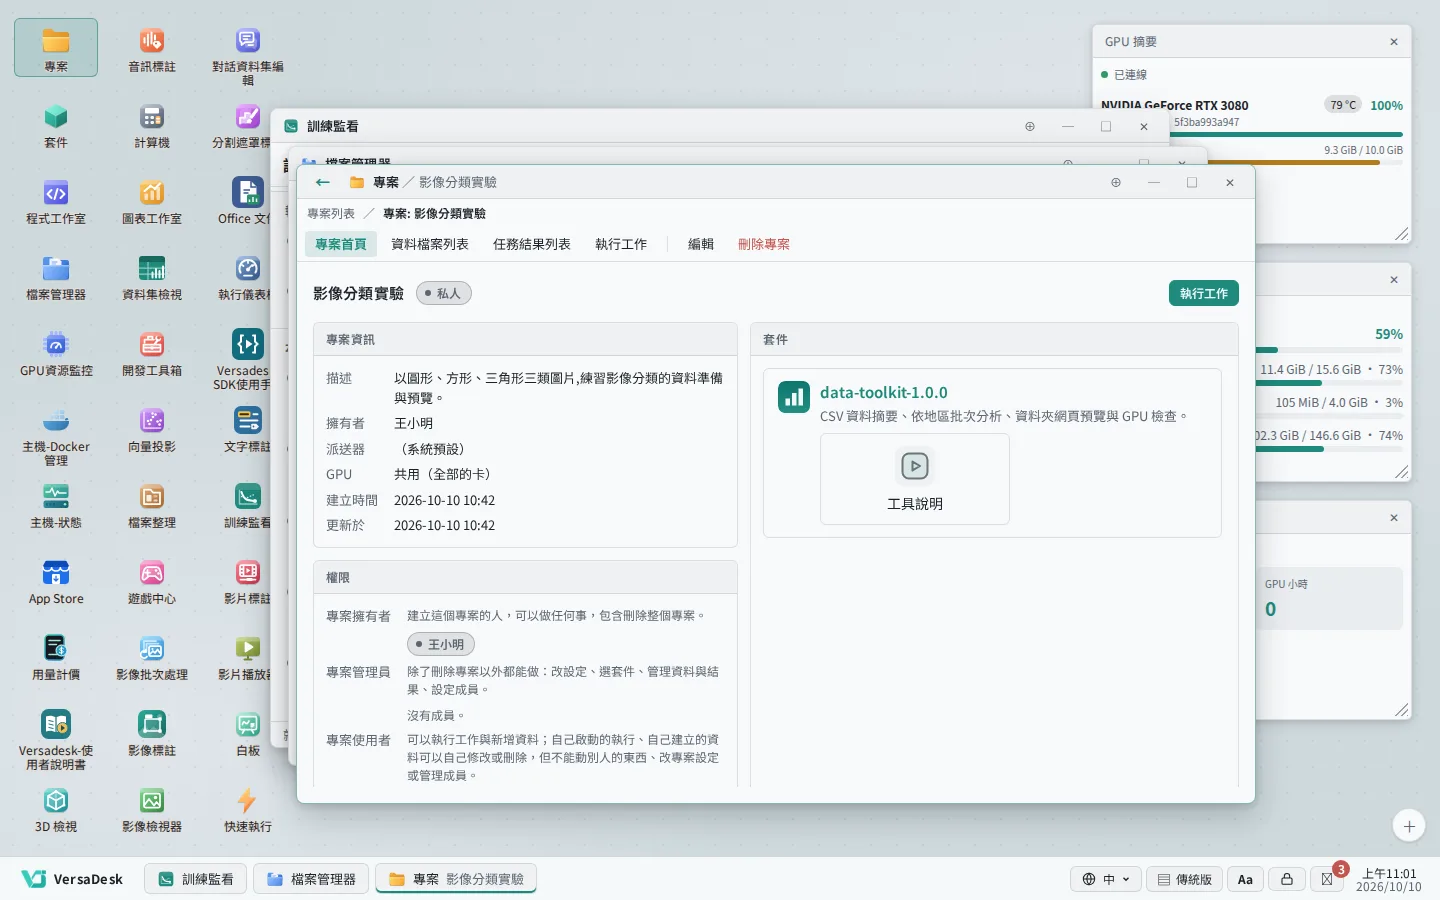Open the 影像標註 desktop icon

[152, 732]
